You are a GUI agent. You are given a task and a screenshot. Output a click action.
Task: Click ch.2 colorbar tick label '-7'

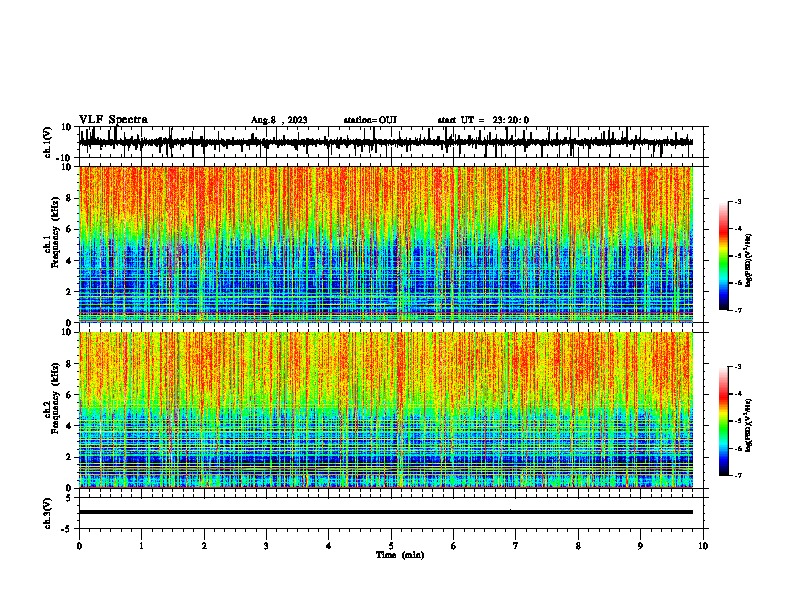pos(737,476)
